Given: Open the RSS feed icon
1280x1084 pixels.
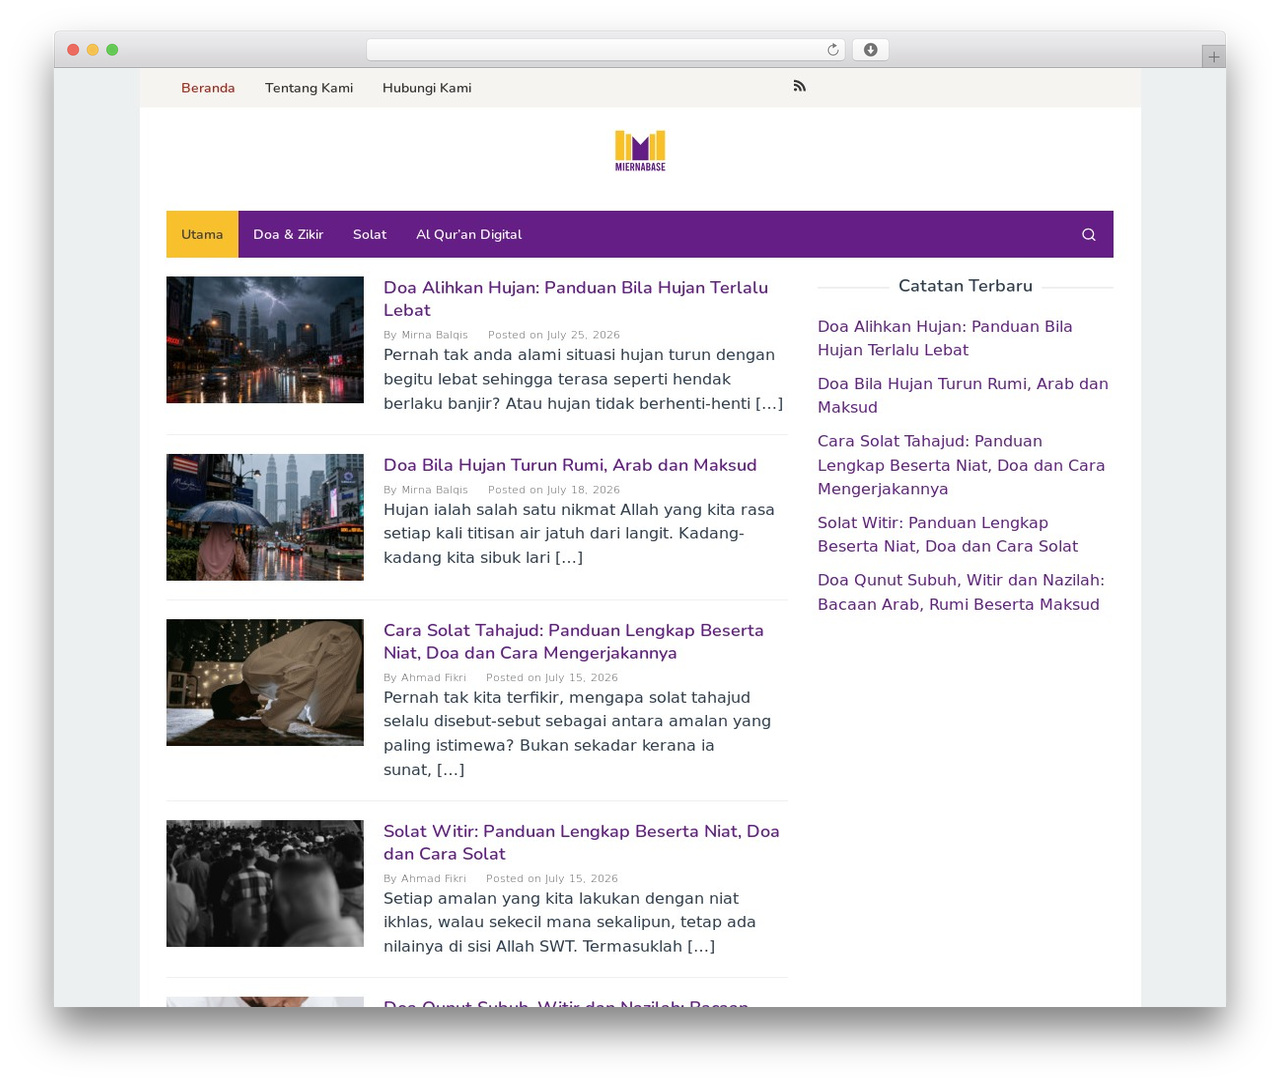Looking at the screenshot, I should 799,86.
